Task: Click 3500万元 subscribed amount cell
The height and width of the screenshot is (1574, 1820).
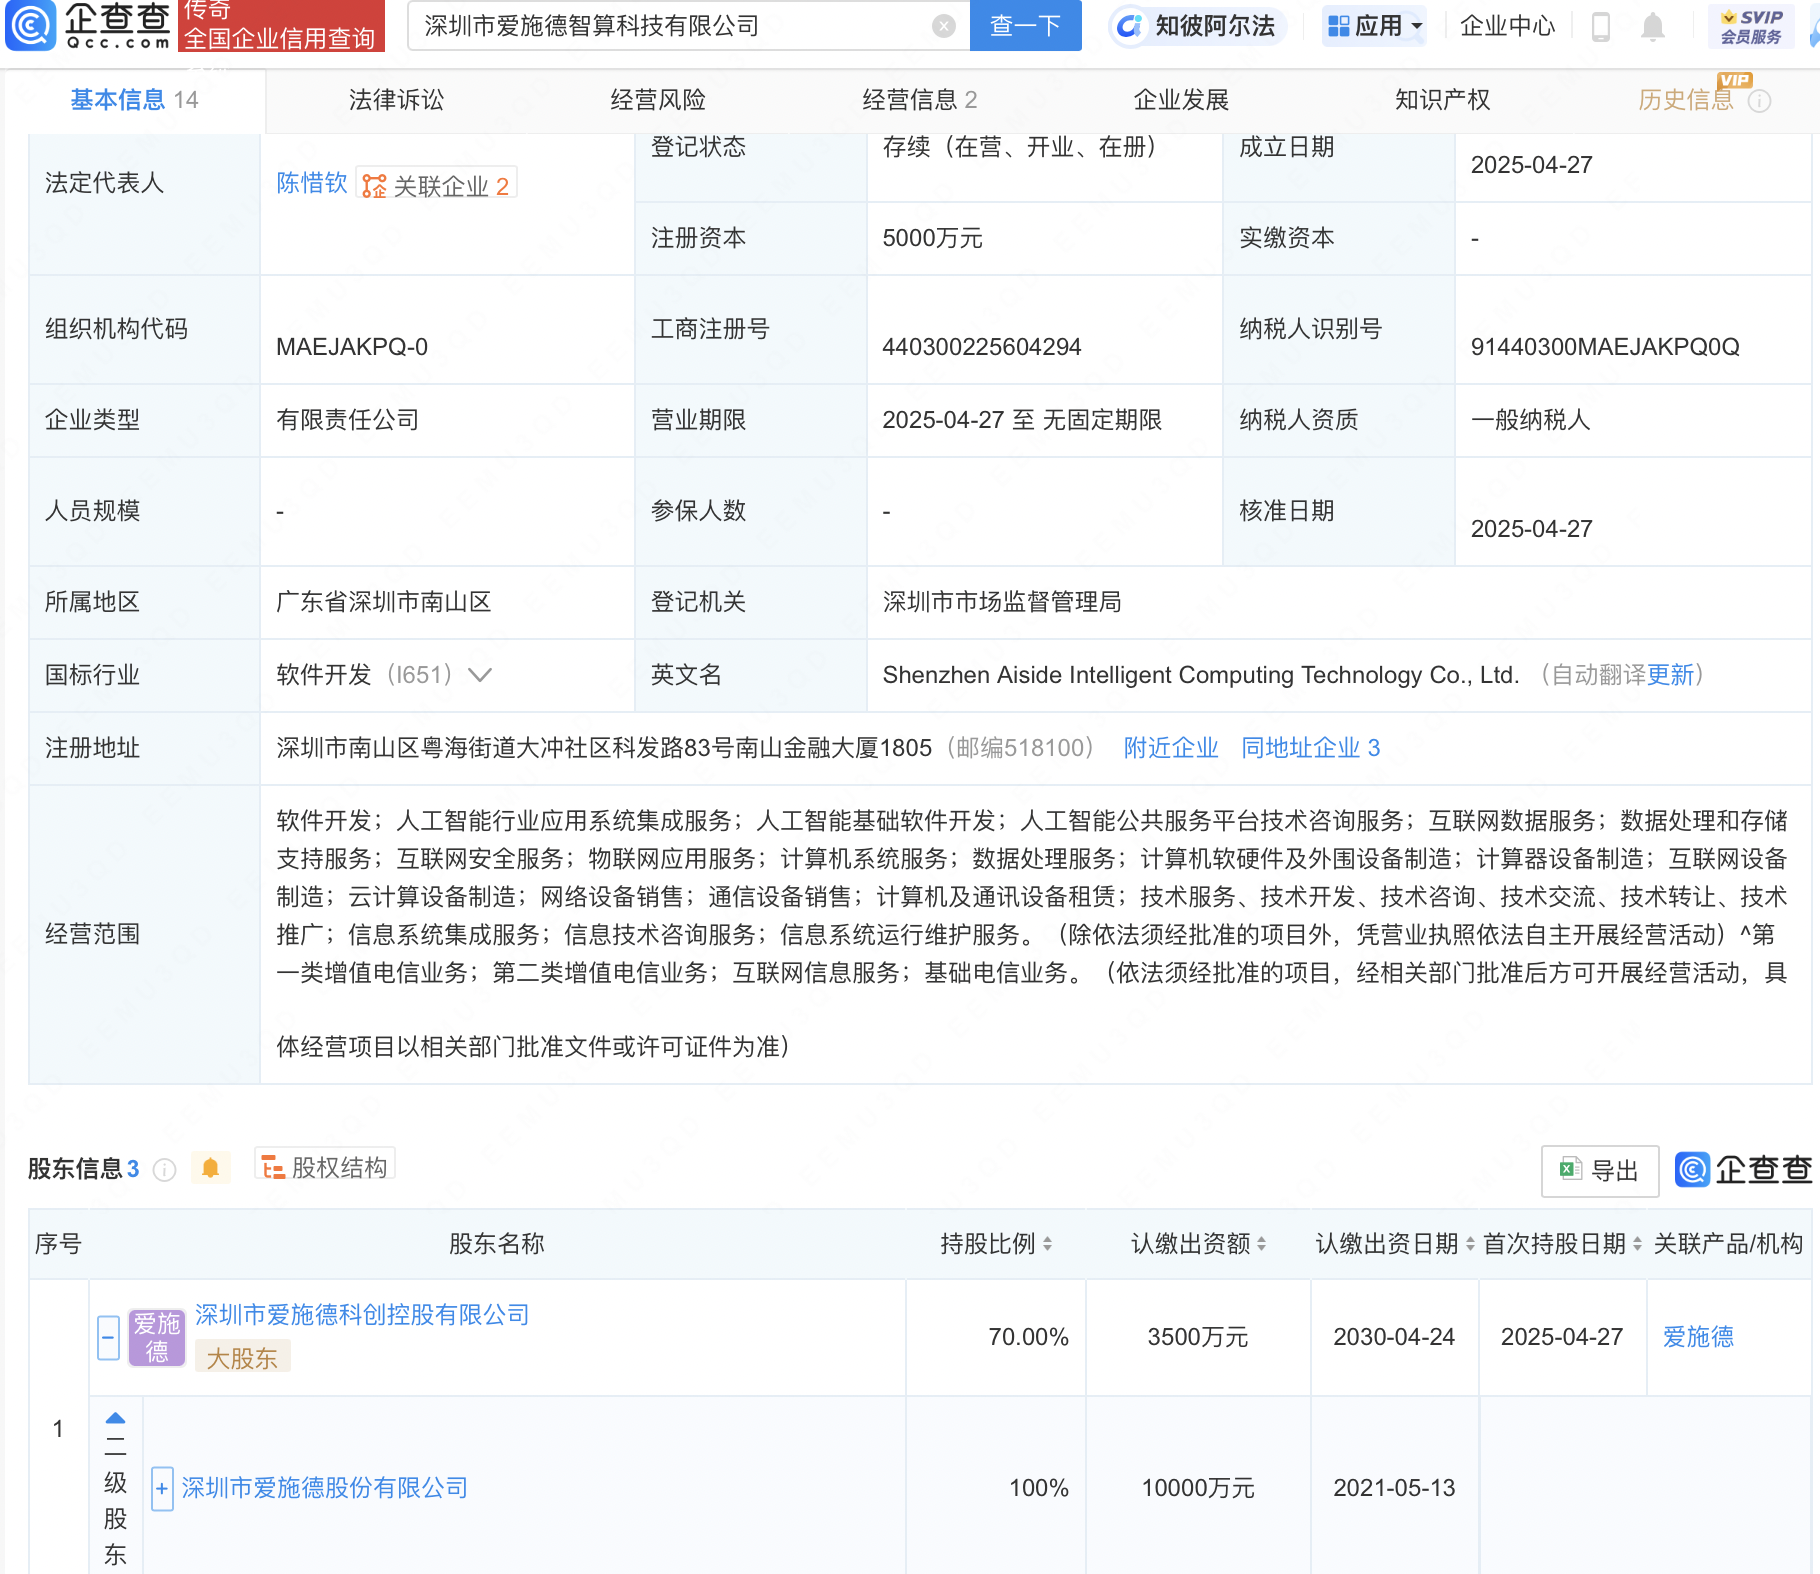Action: pyautogui.click(x=1198, y=1337)
